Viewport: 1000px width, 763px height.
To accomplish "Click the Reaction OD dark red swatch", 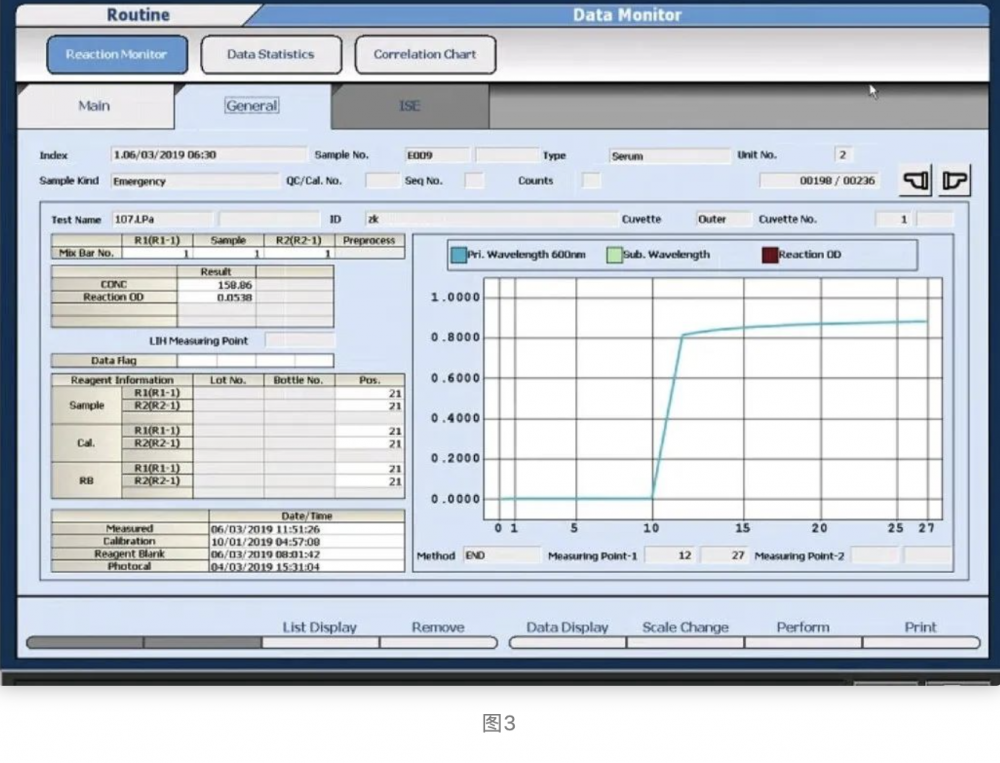I will 770,255.
